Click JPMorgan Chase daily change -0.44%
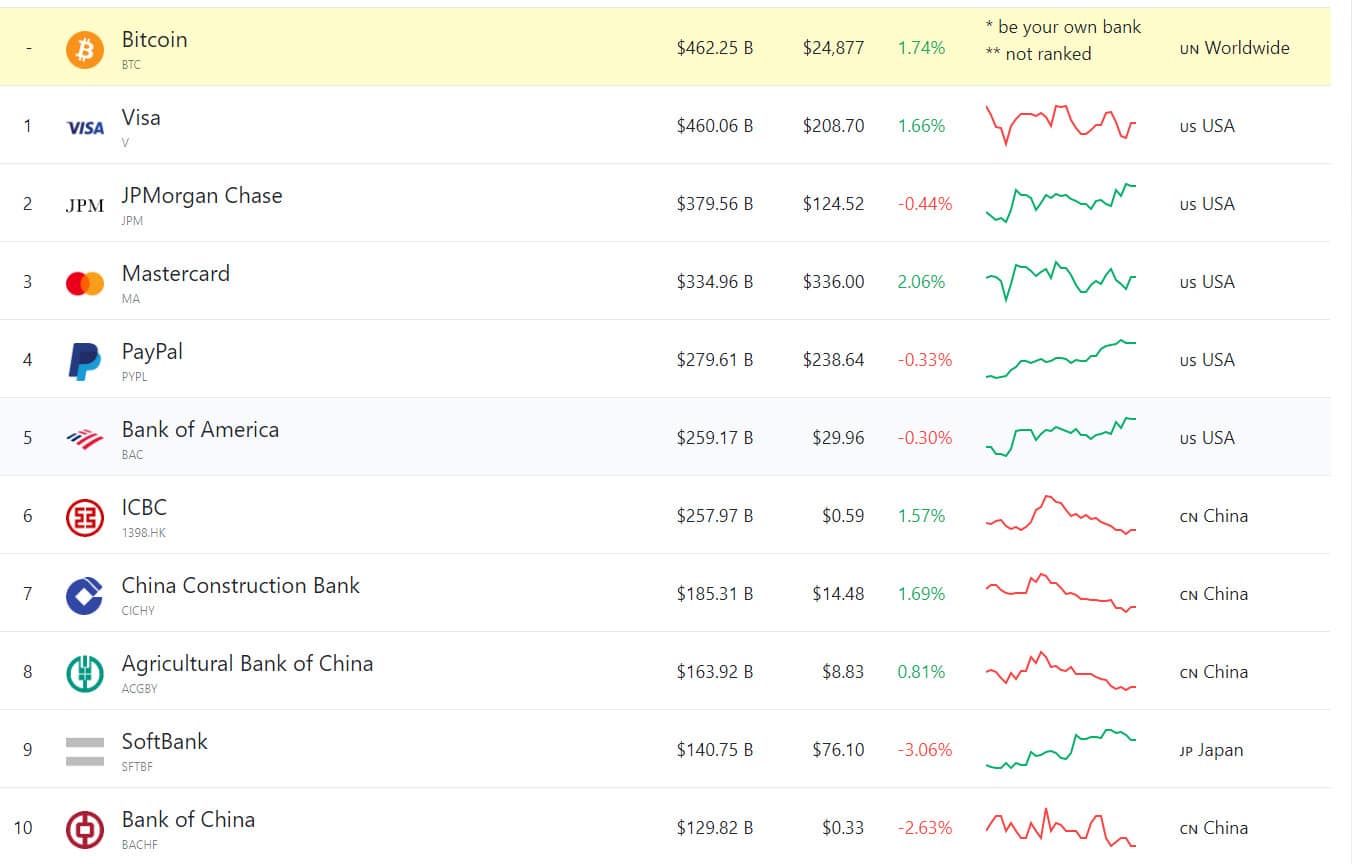This screenshot has height=864, width=1352. 925,203
